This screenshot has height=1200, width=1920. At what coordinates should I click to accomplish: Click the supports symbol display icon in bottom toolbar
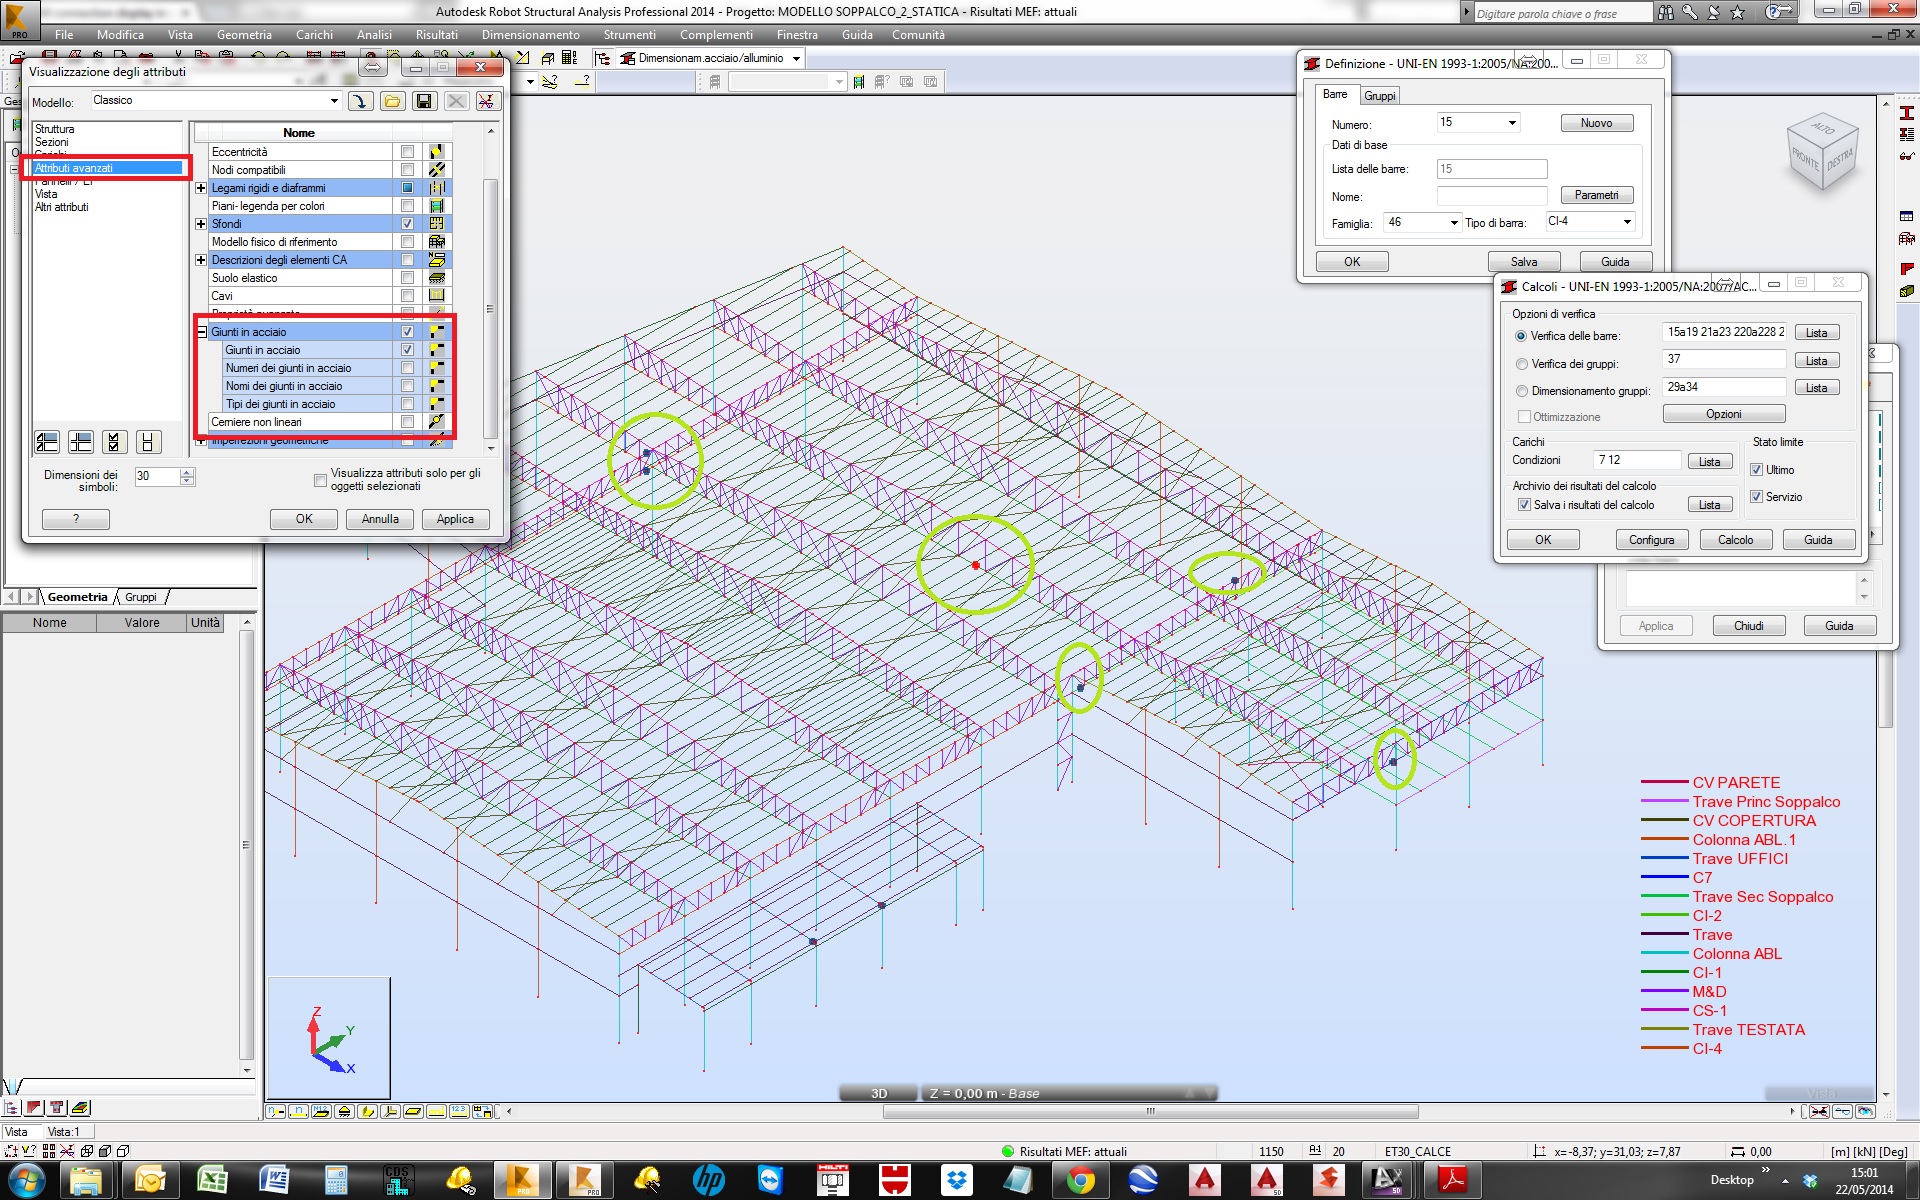pyautogui.click(x=345, y=1111)
